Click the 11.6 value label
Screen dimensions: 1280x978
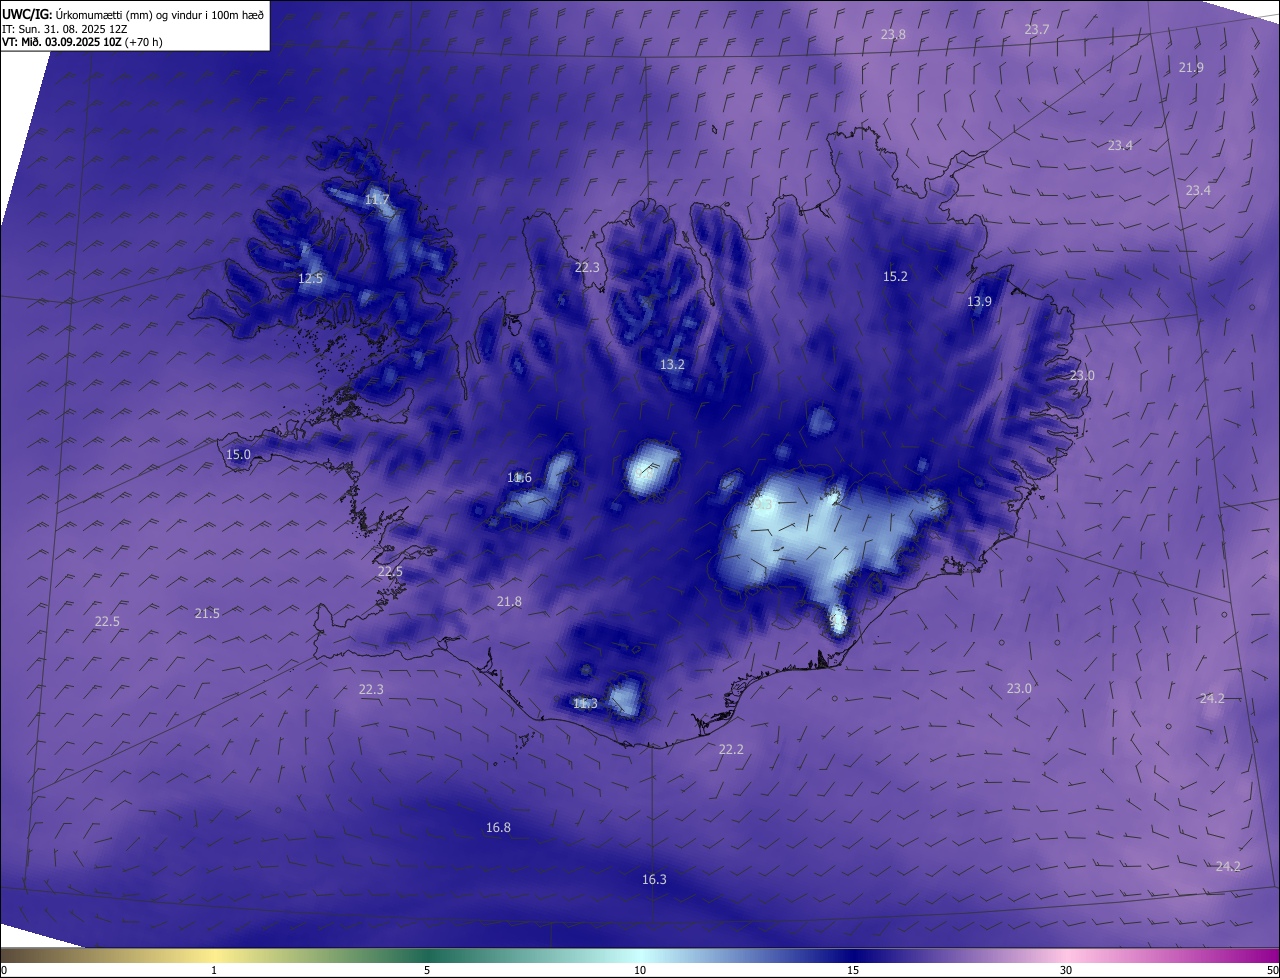tap(519, 478)
